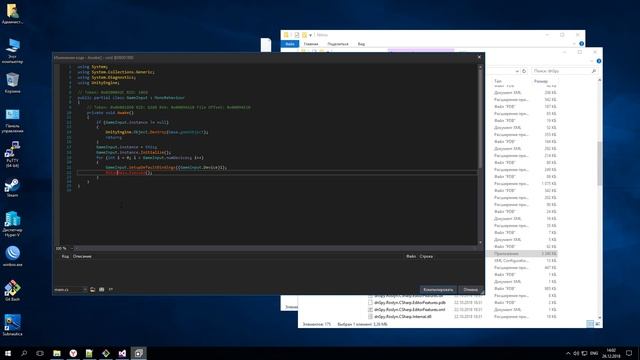Viewport: 640px width, 360px height.
Task: Open the clock and date in taskbar
Action: pyautogui.click(x=611, y=353)
